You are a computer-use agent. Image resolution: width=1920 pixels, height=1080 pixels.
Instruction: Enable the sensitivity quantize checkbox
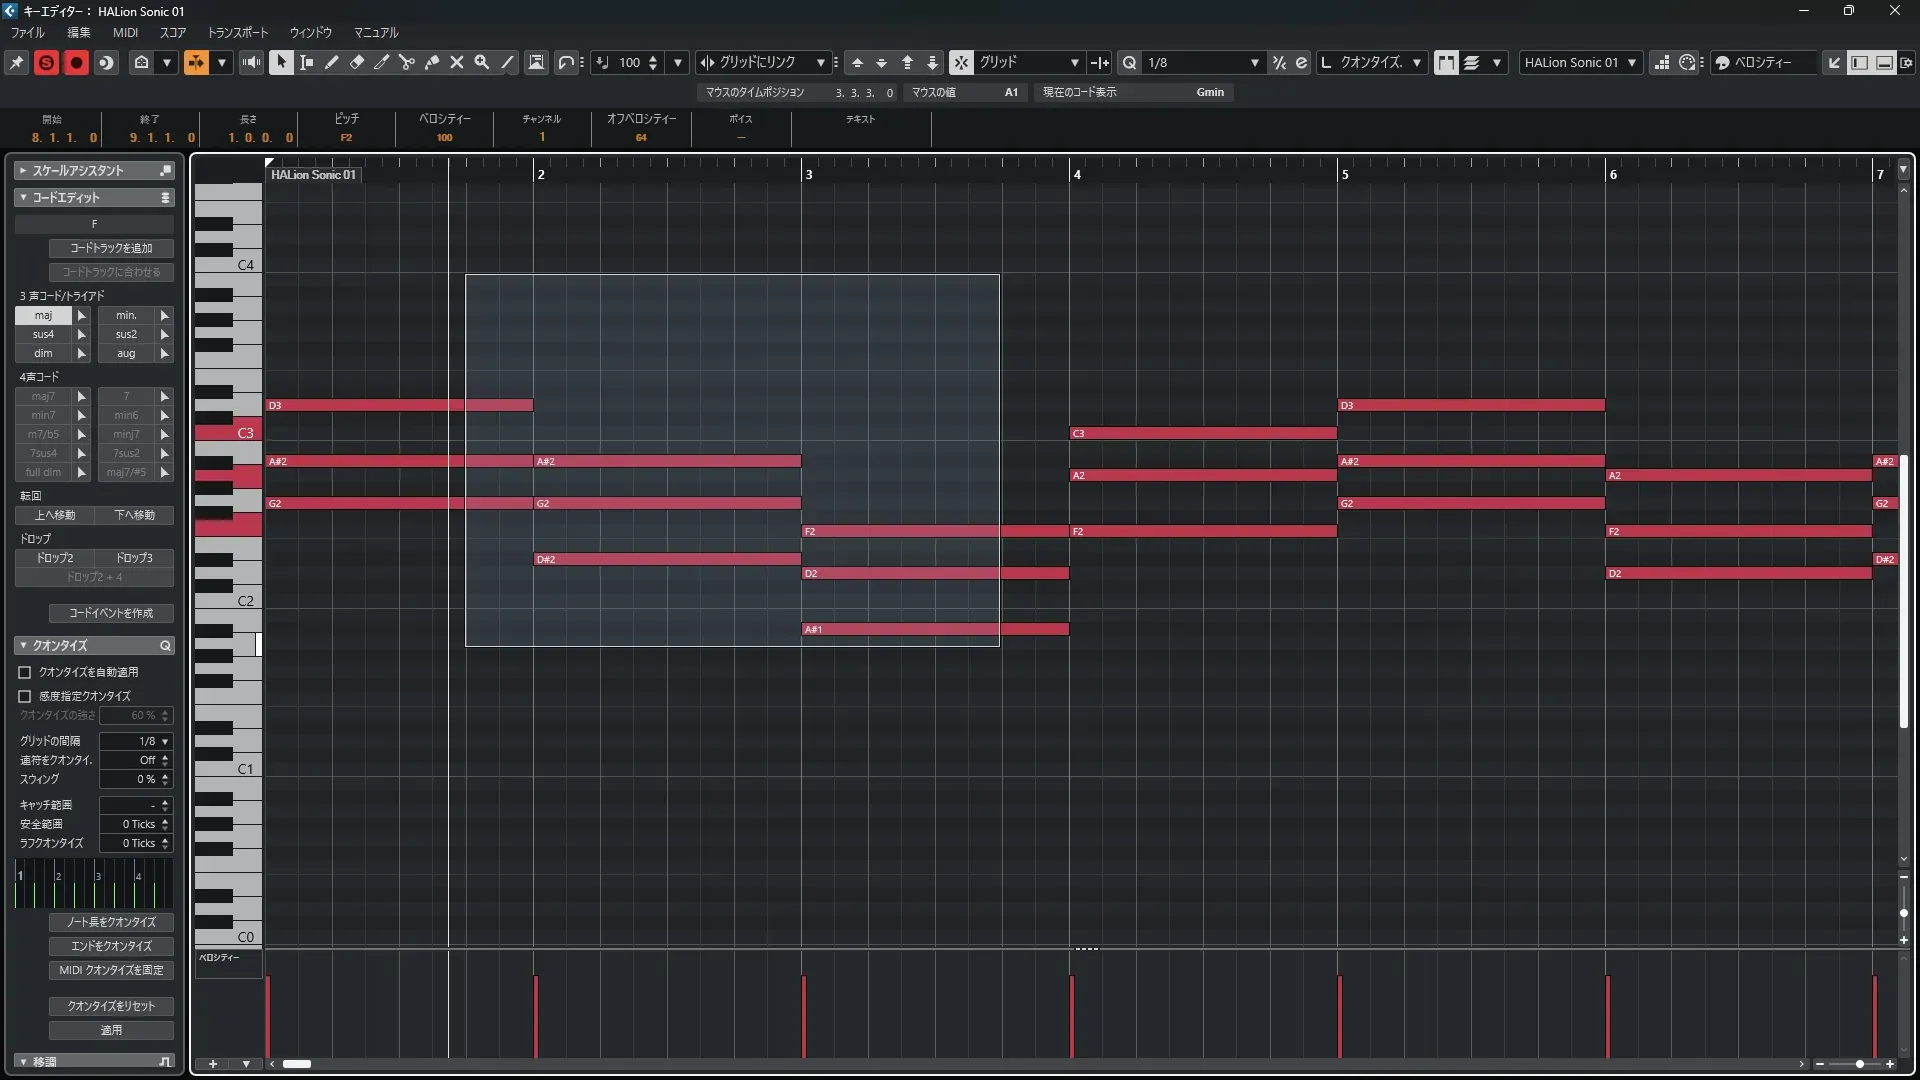25,696
